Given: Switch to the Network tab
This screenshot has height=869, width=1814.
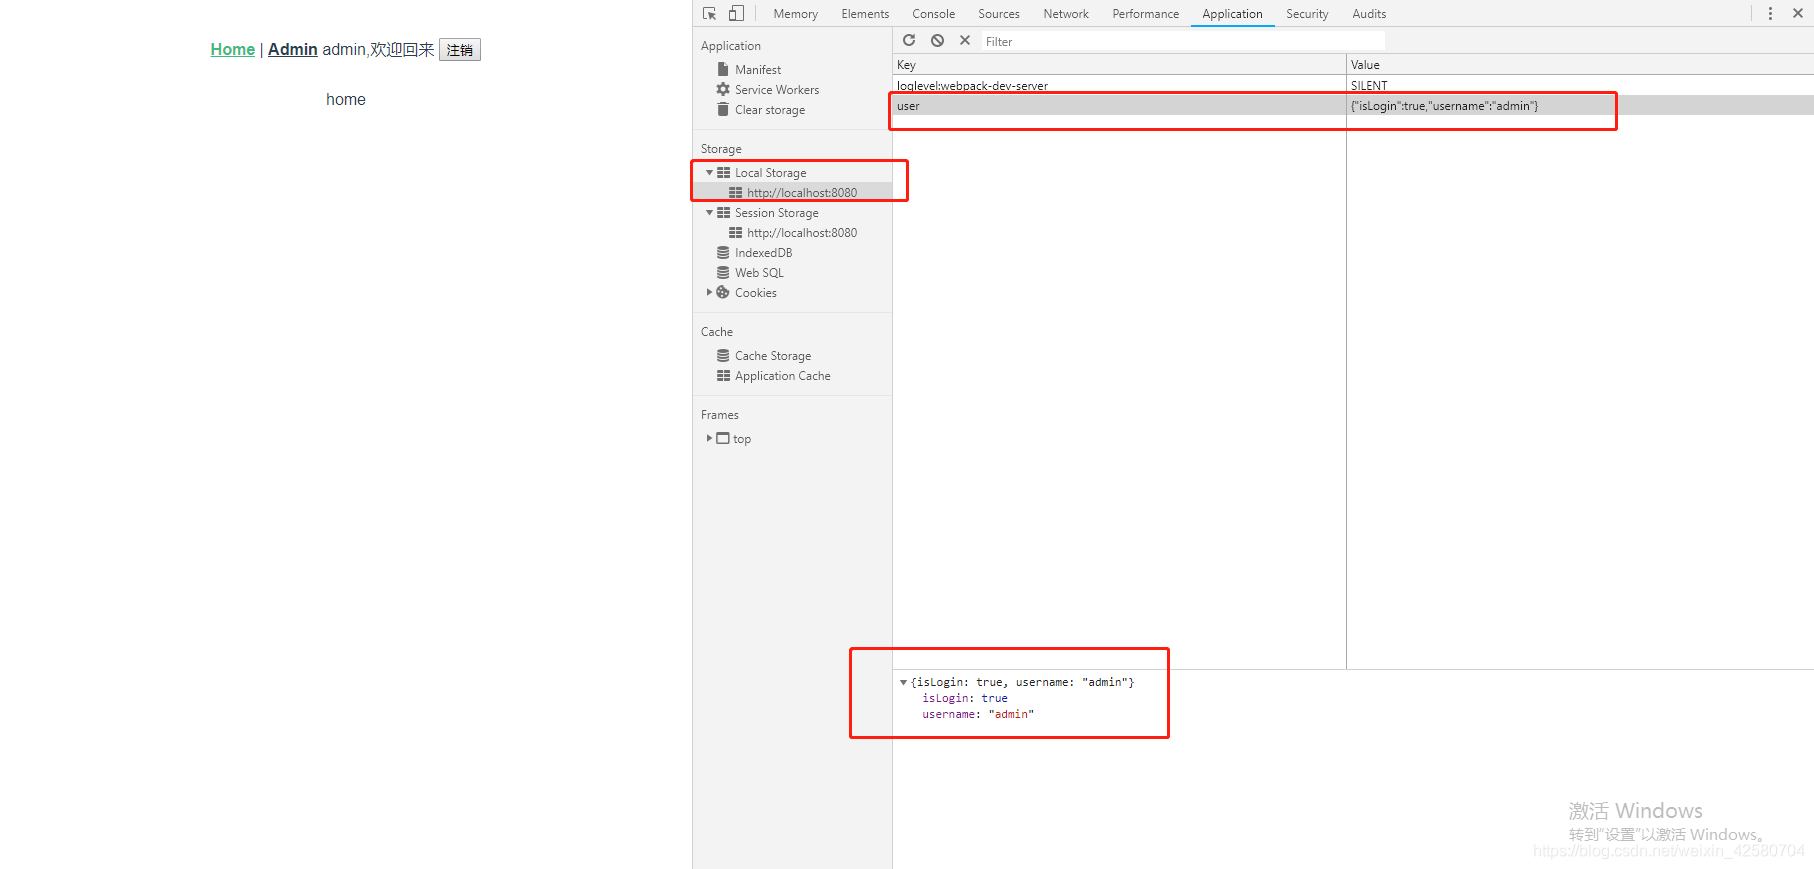Looking at the screenshot, I should 1065,14.
